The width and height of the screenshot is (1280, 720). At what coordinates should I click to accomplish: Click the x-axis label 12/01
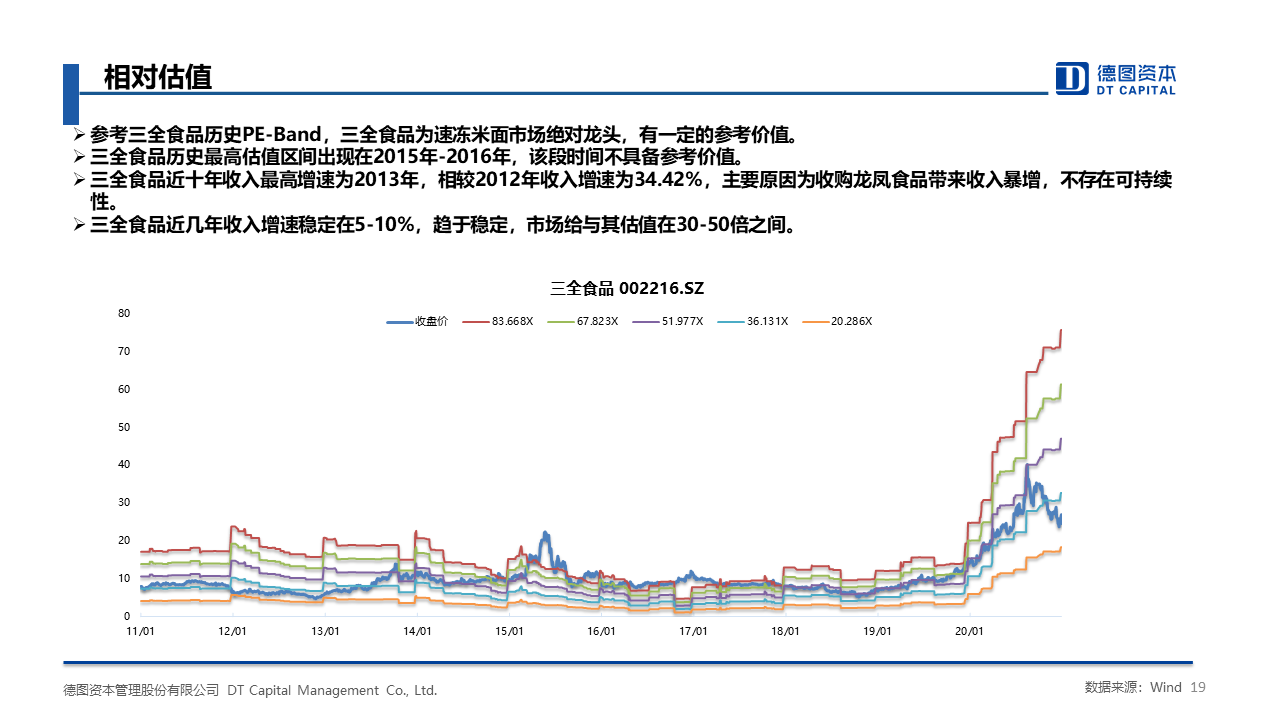coord(232,632)
